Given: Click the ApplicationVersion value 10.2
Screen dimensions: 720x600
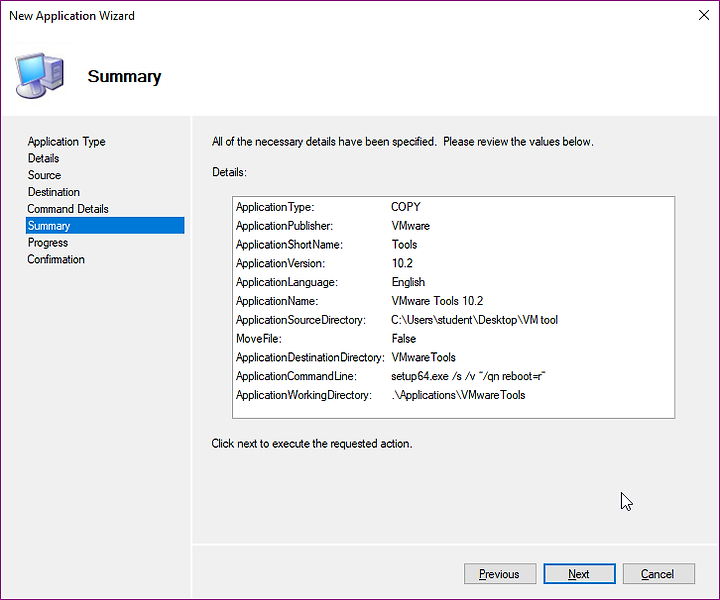Looking at the screenshot, I should [x=402, y=264].
